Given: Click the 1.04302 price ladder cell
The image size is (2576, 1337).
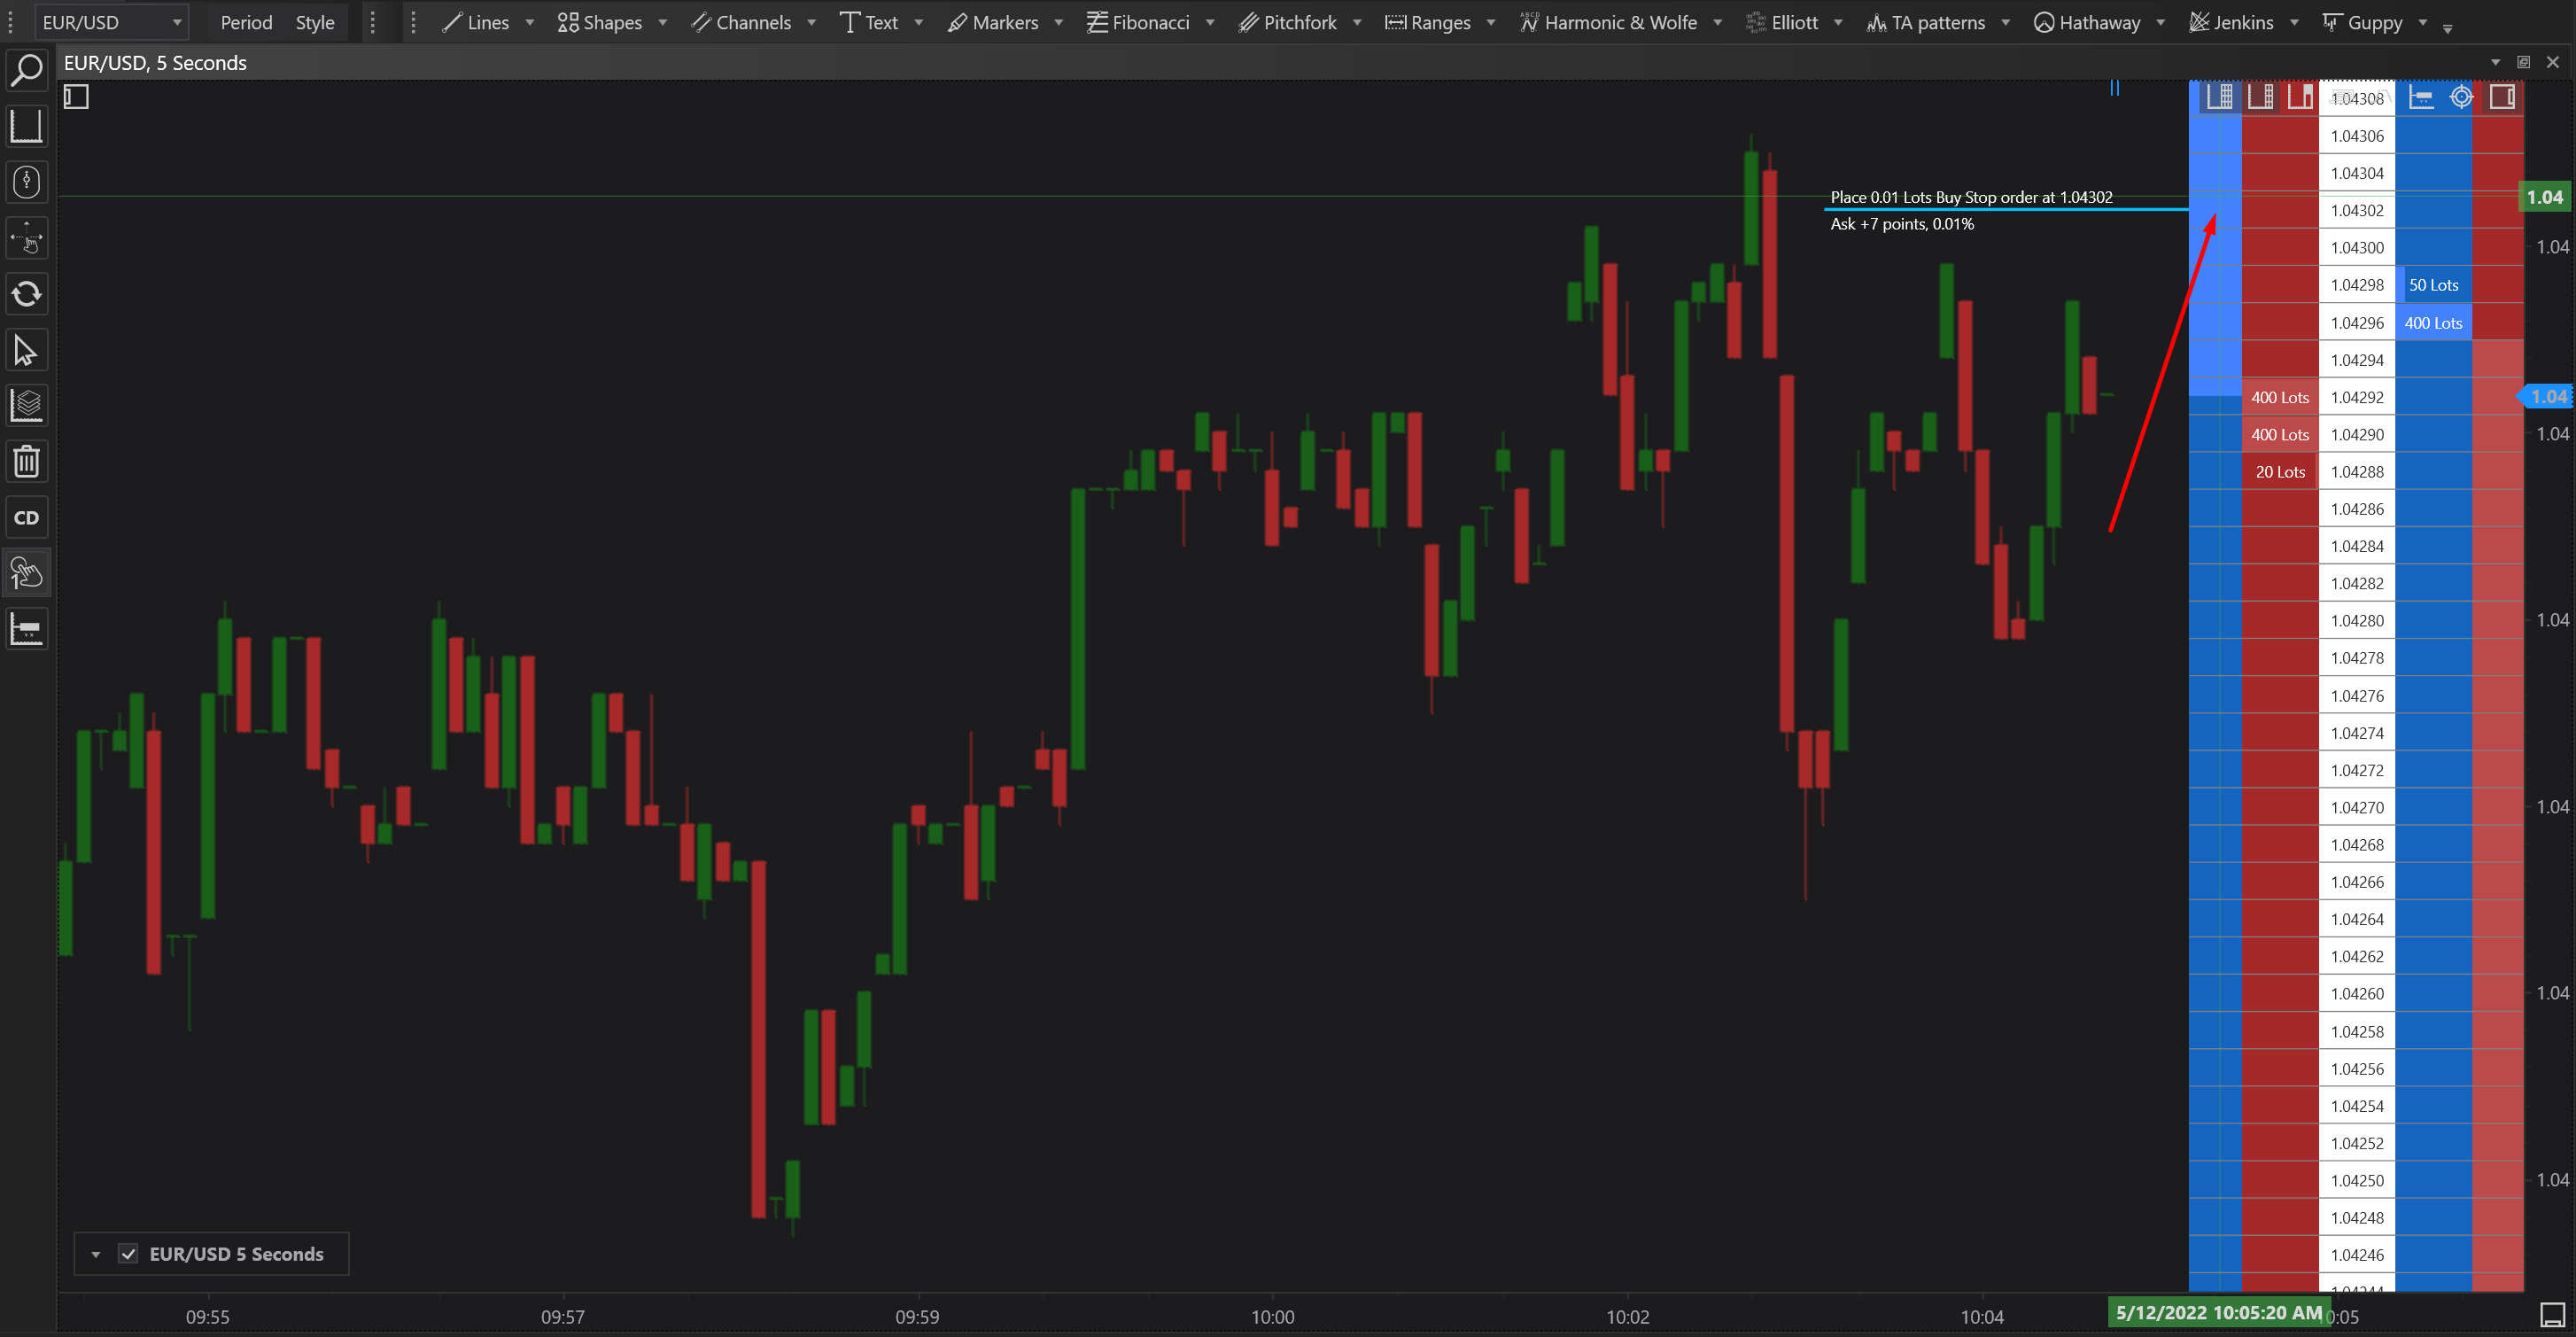Looking at the screenshot, I should pyautogui.click(x=2356, y=211).
